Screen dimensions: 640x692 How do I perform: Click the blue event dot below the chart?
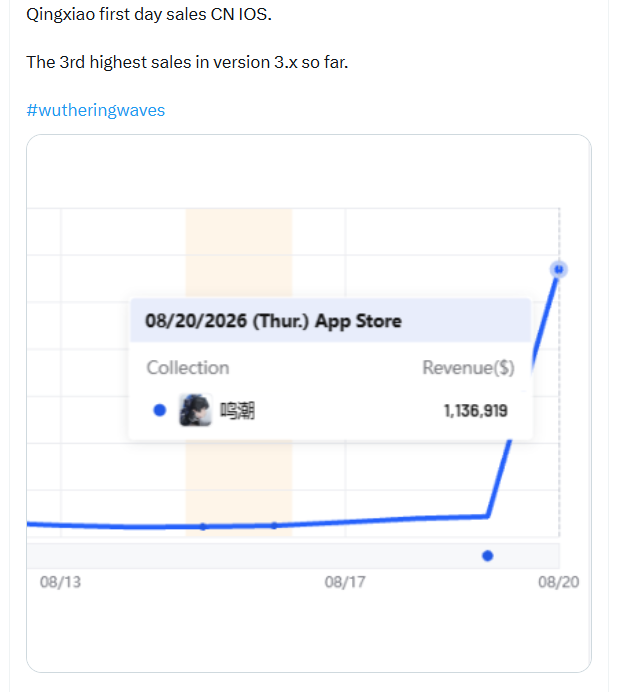488,556
